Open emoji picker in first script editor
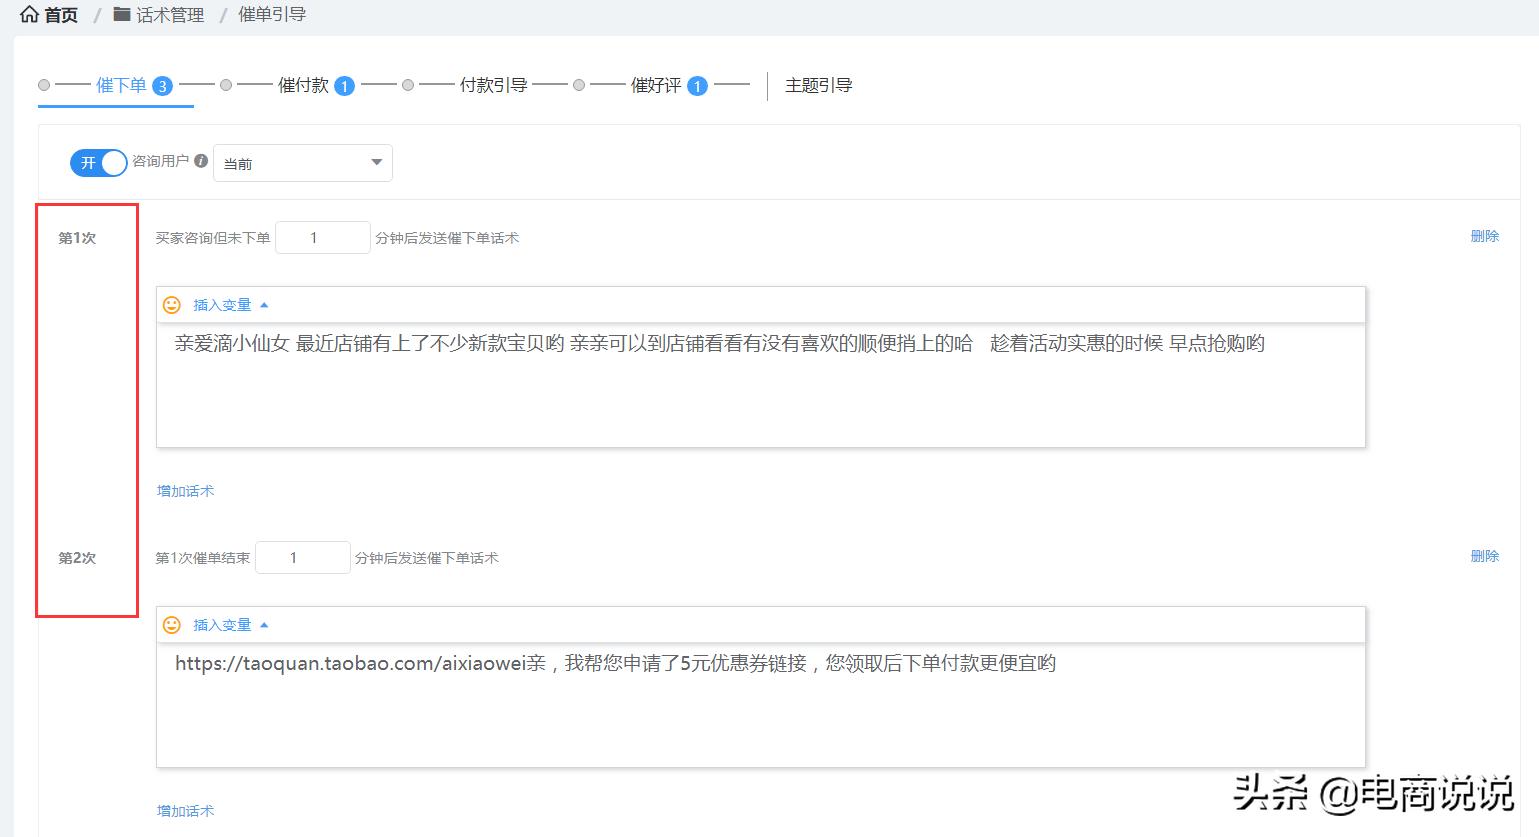The height and width of the screenshot is (837, 1539). pyautogui.click(x=172, y=305)
